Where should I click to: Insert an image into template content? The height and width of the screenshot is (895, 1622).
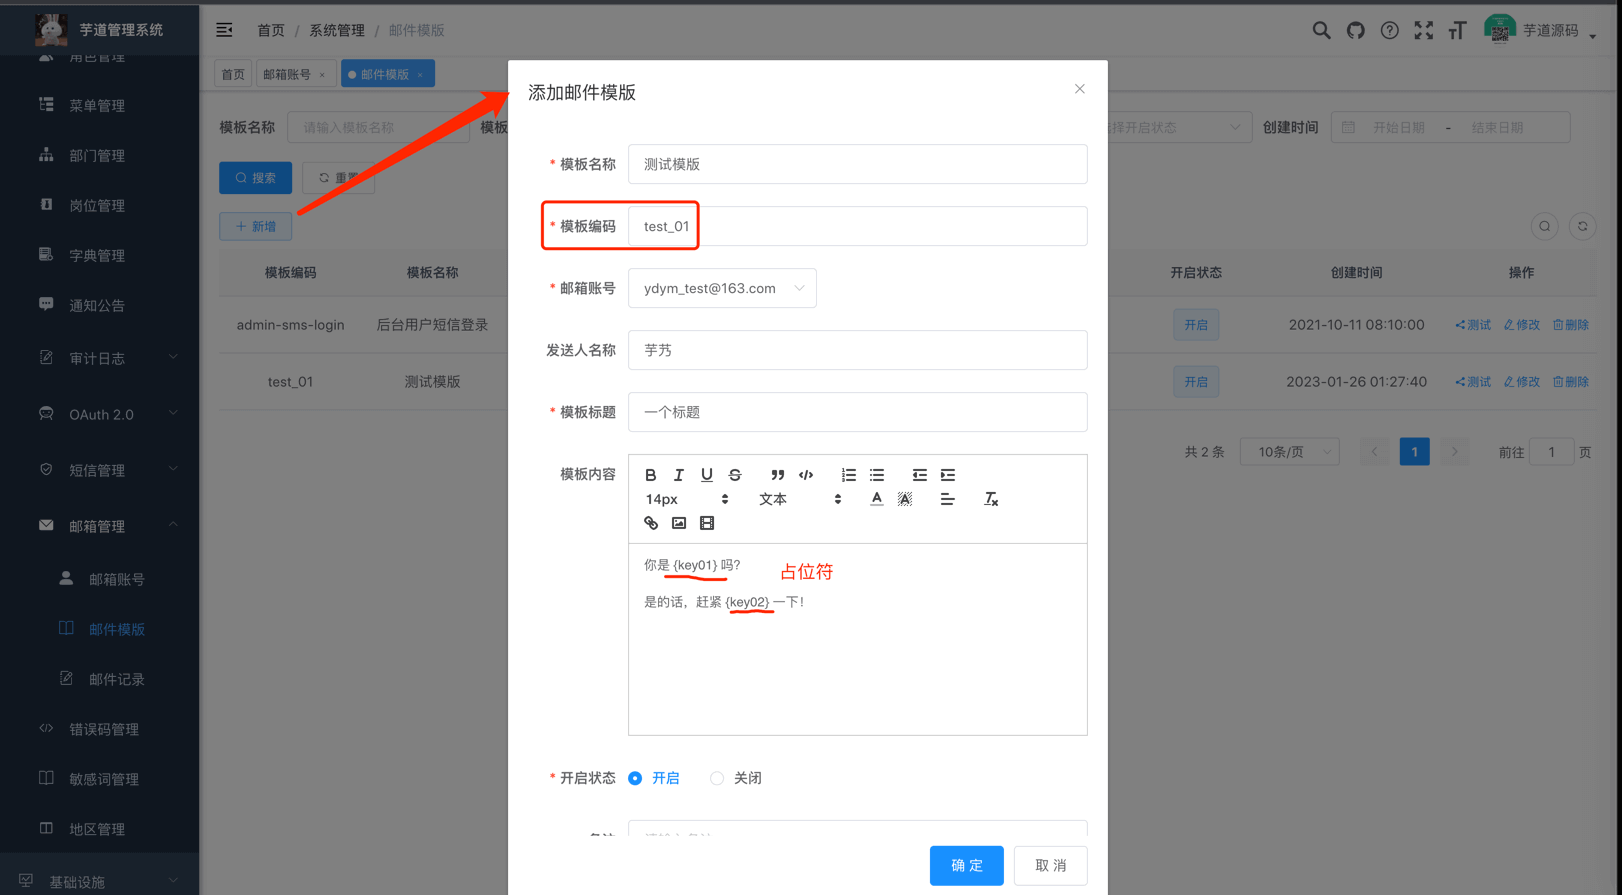(x=679, y=523)
